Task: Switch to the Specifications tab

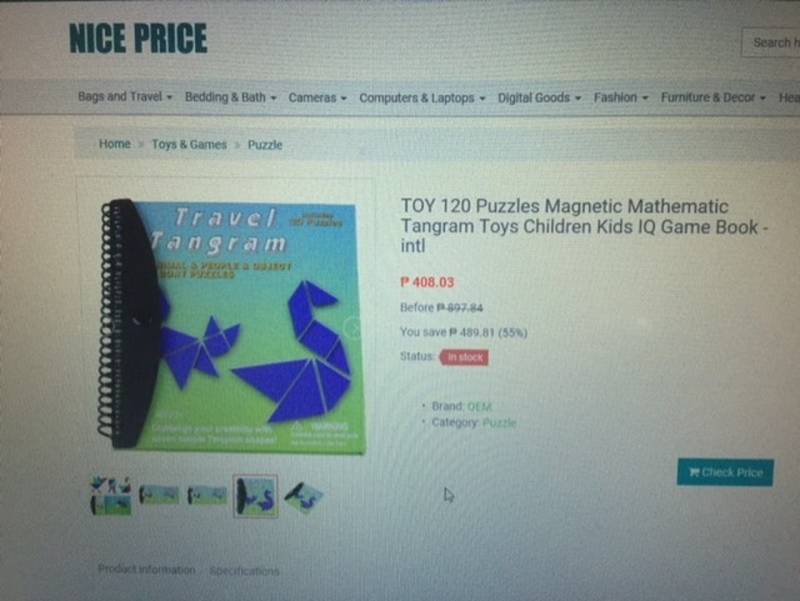Action: 244,571
